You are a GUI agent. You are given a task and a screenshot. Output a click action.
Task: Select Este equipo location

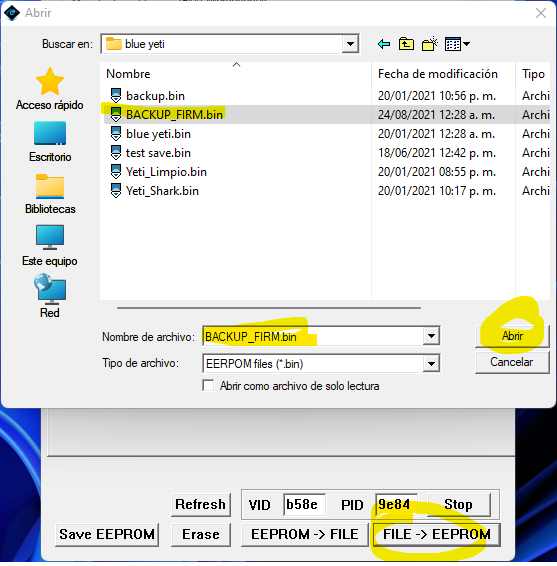click(50, 245)
